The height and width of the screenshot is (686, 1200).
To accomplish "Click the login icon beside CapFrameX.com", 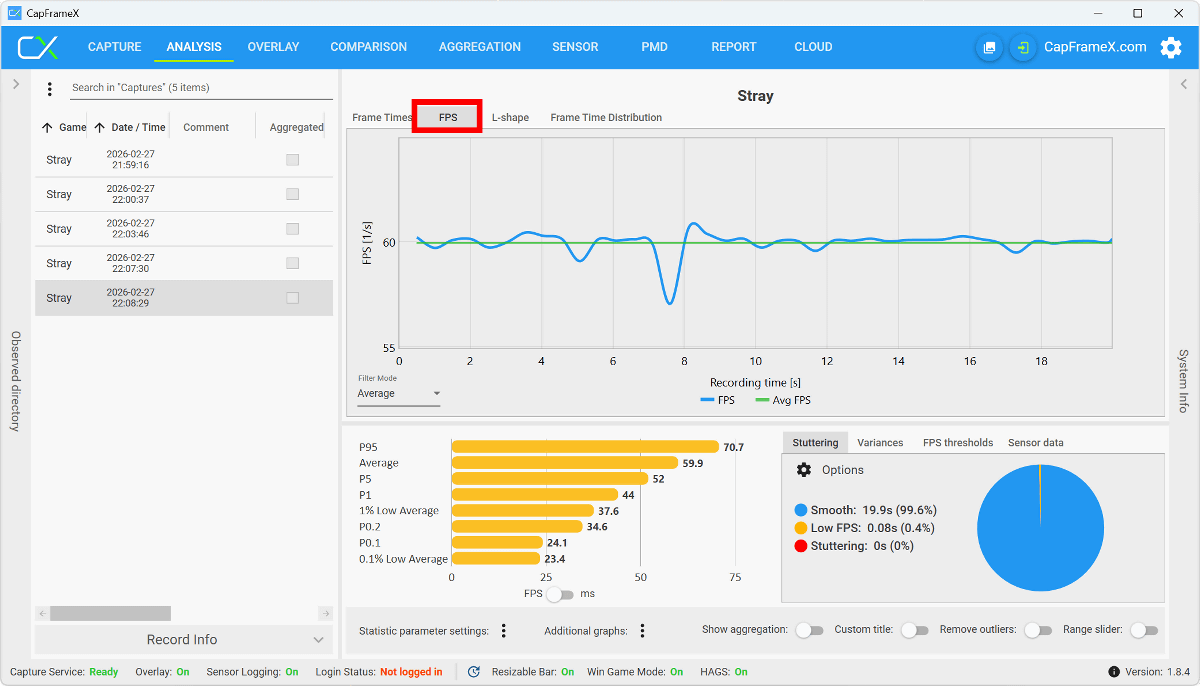I will (1022, 47).
